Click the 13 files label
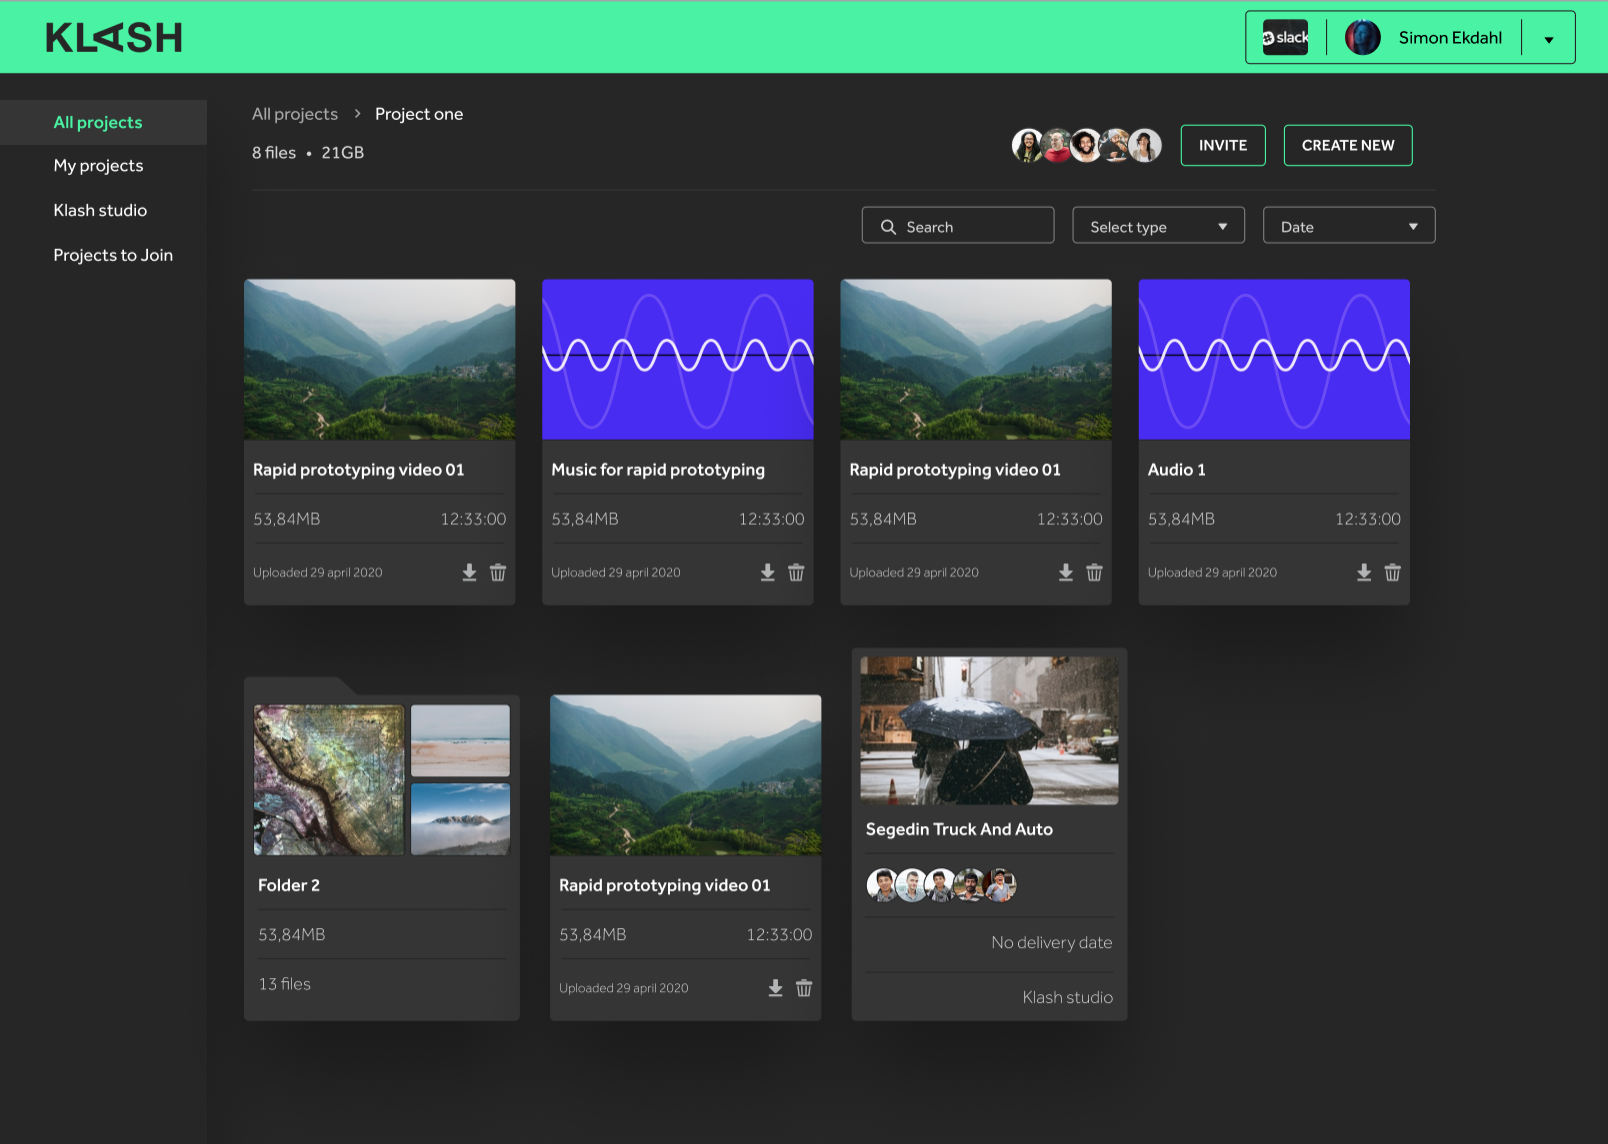 point(285,984)
